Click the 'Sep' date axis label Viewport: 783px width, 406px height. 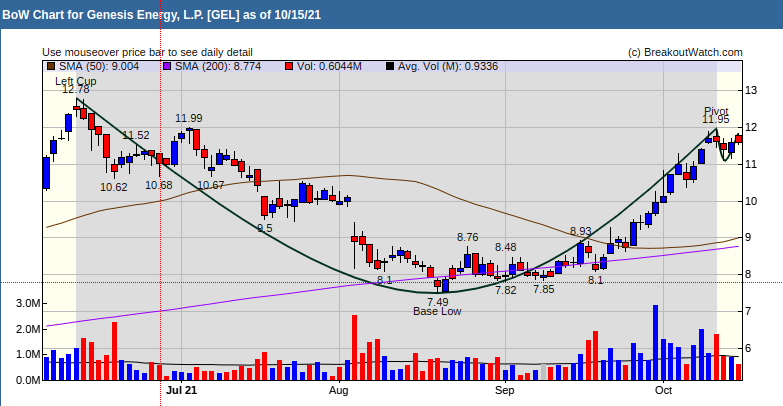tap(504, 390)
